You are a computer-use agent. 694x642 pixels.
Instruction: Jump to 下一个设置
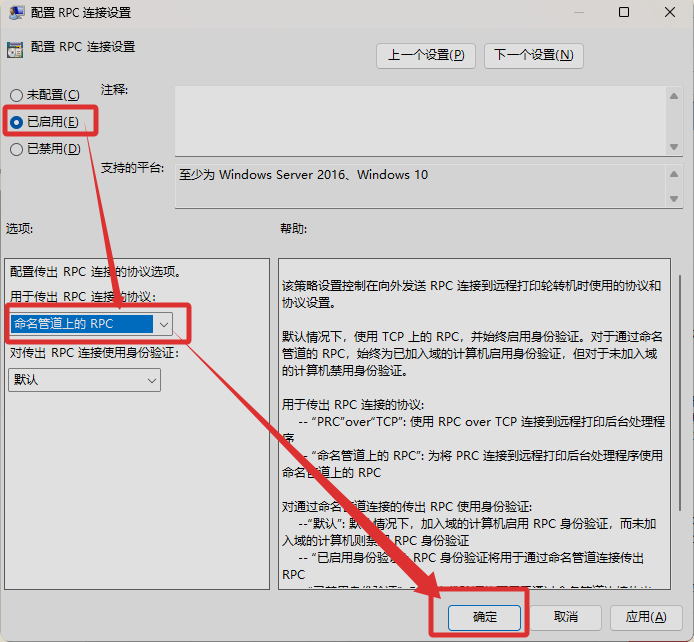click(x=533, y=55)
